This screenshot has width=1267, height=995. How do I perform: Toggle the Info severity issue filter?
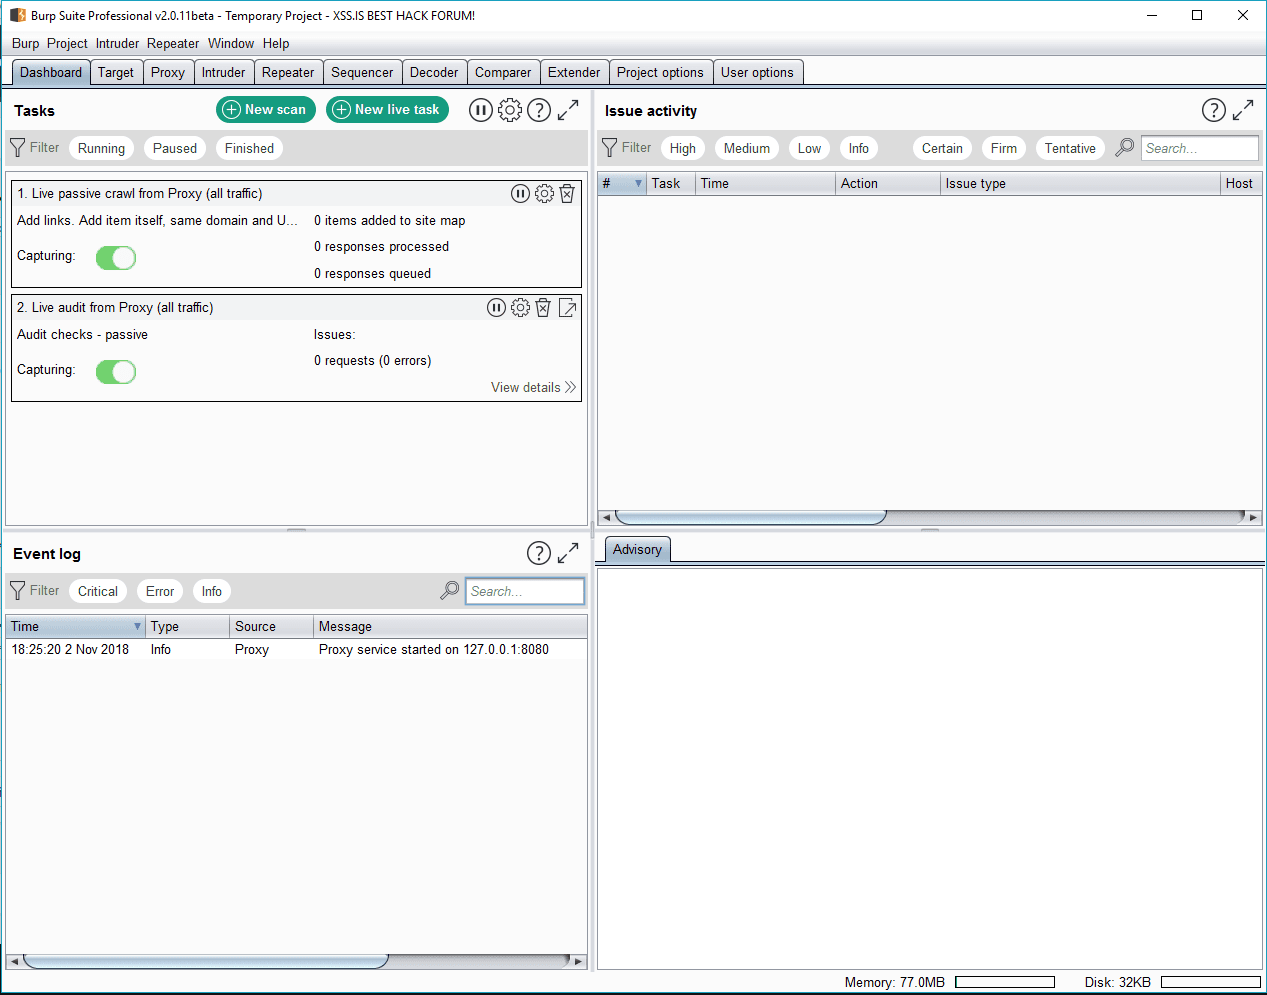pyautogui.click(x=859, y=148)
